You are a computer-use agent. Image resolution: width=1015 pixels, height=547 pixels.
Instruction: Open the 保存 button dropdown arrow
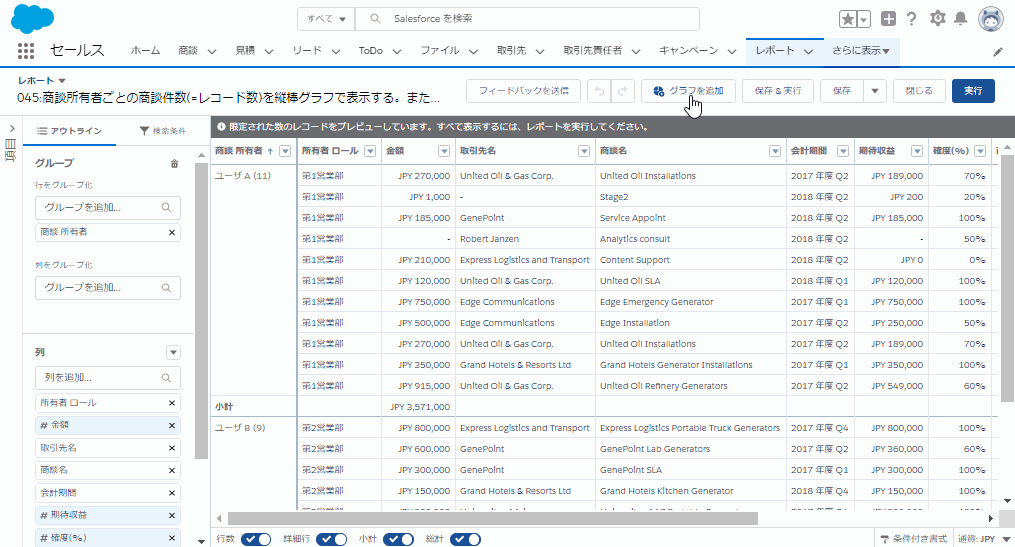tap(875, 91)
